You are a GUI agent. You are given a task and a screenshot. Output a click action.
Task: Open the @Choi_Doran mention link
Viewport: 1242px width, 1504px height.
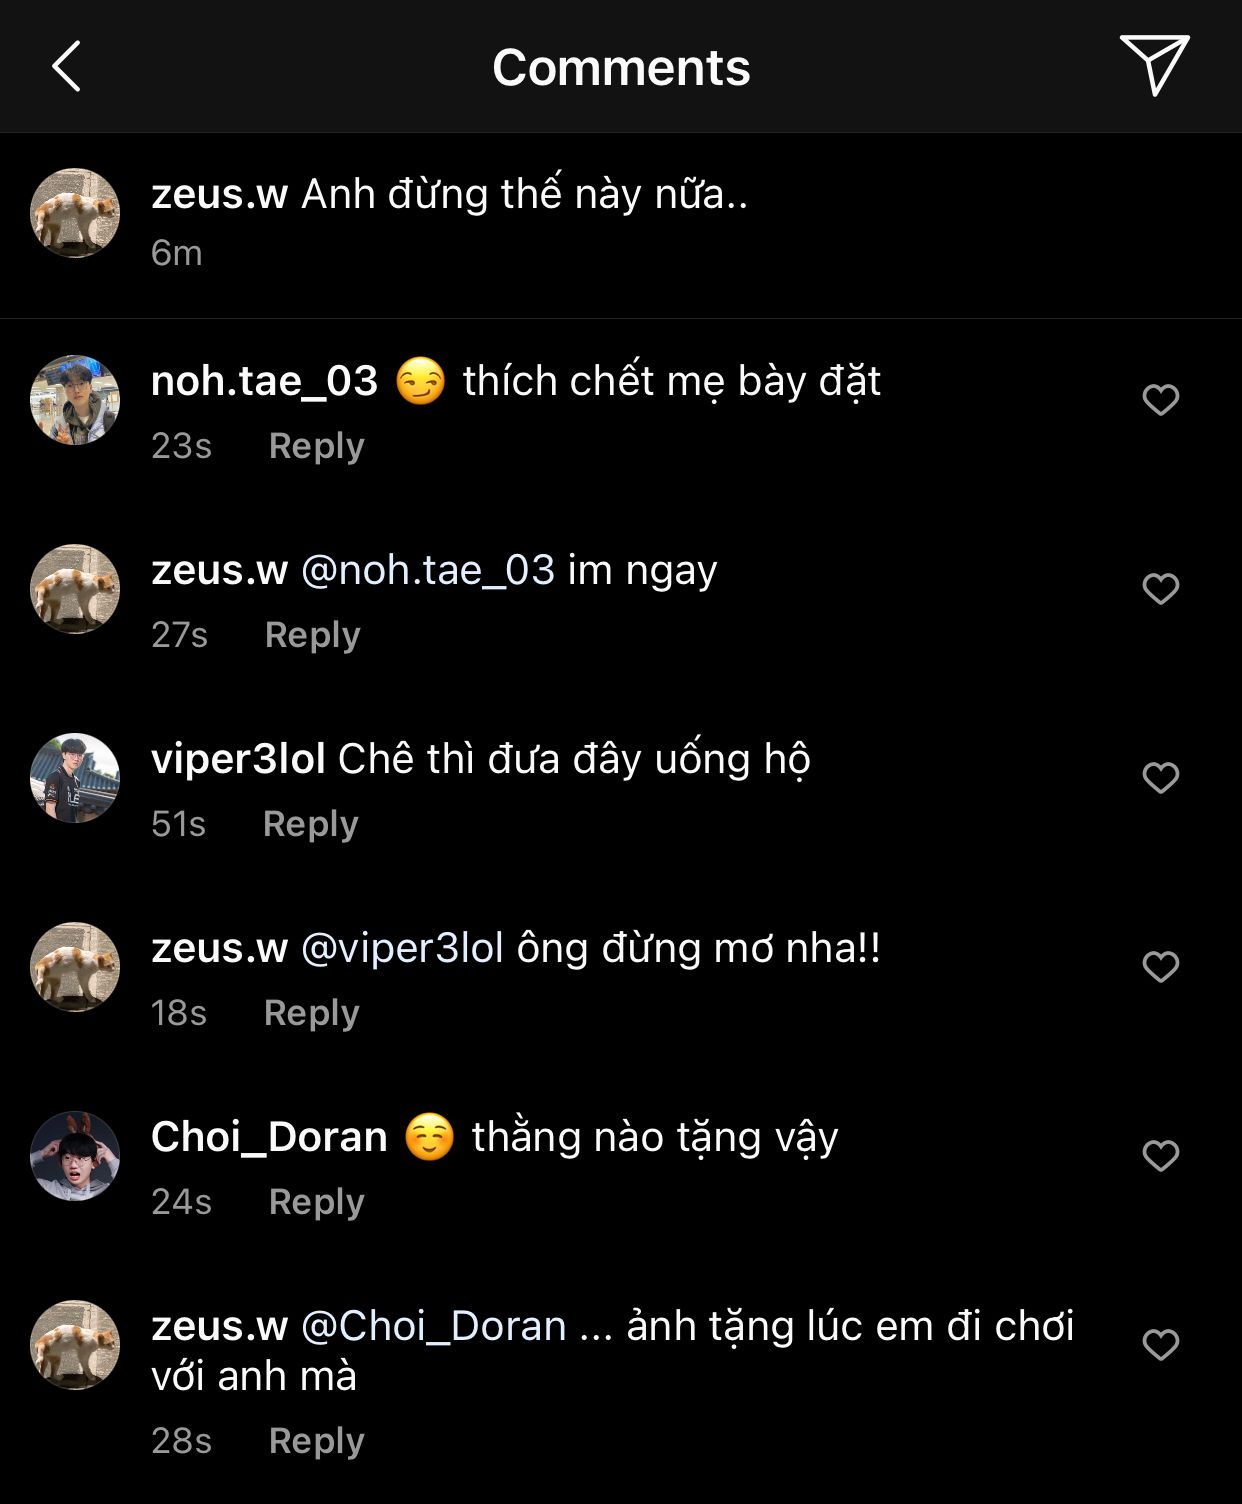(x=434, y=1326)
